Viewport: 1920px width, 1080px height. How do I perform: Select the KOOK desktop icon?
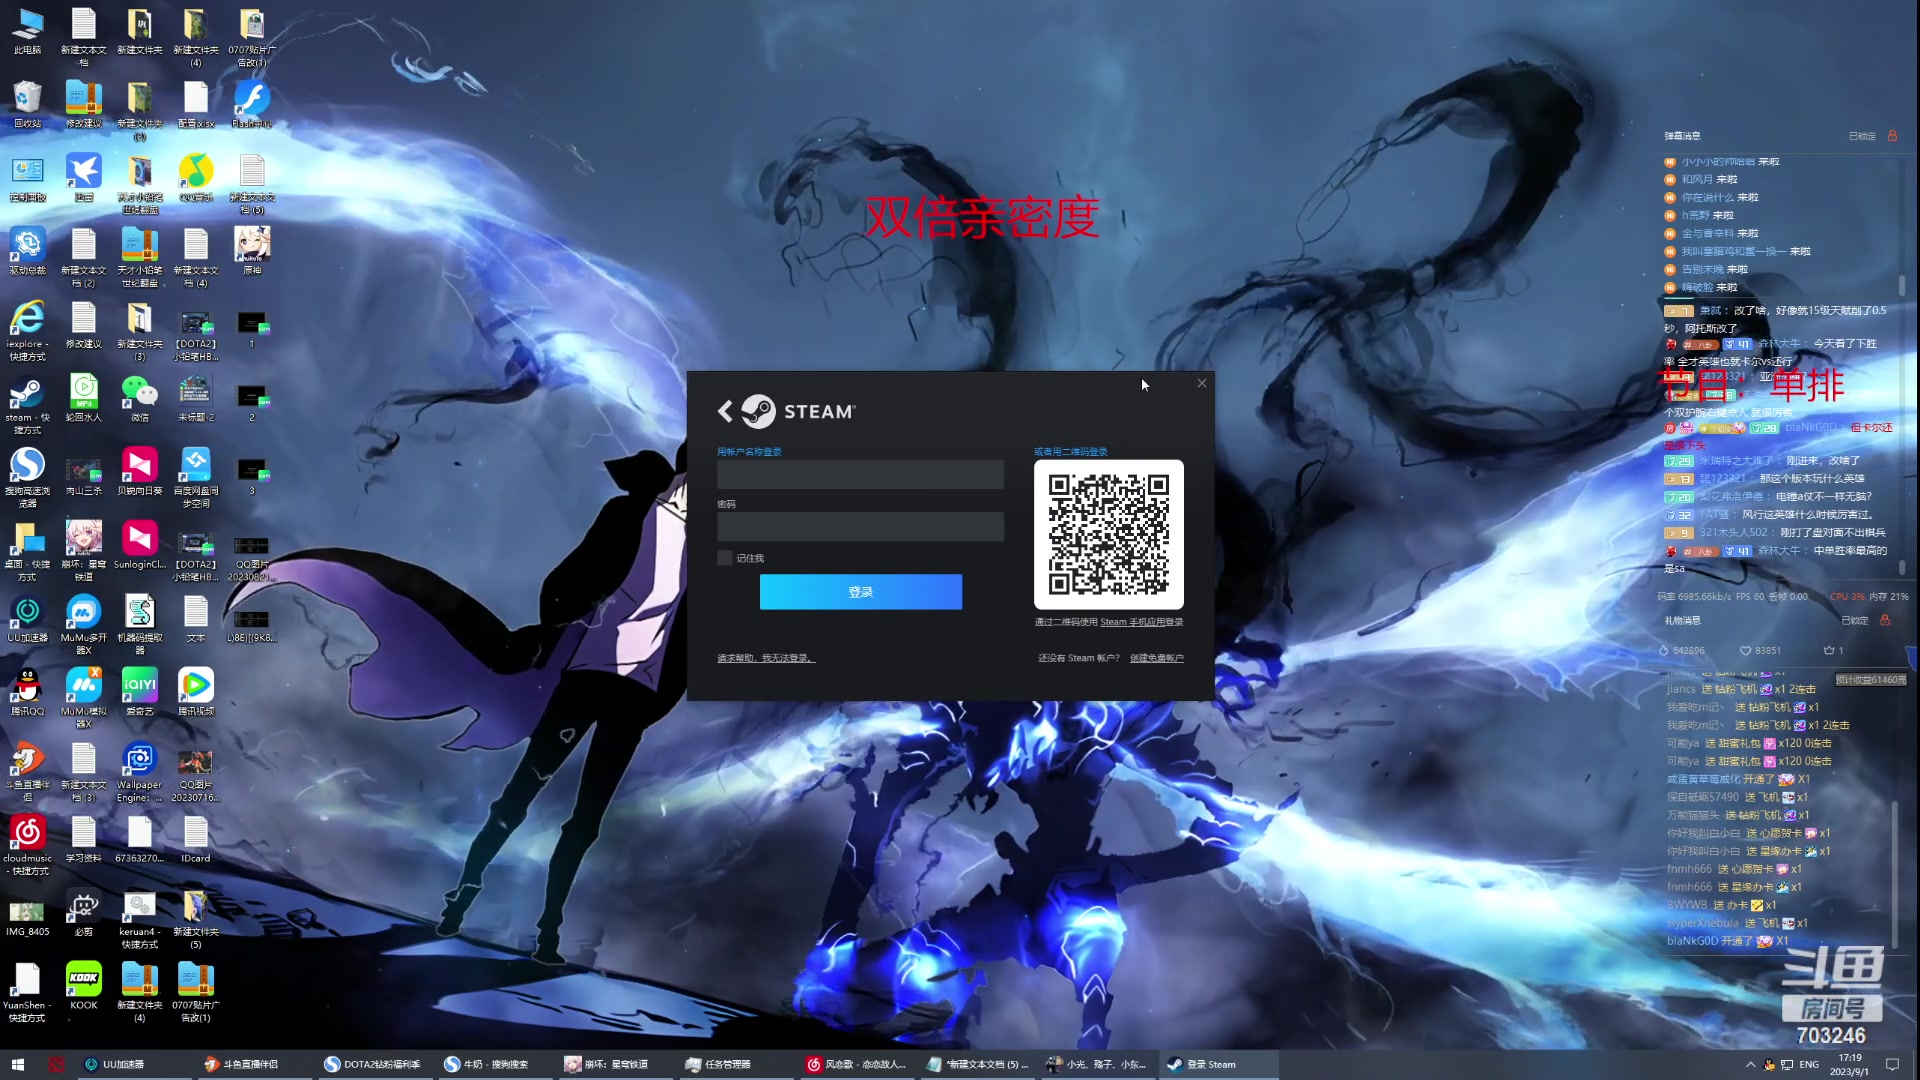pos(84,987)
